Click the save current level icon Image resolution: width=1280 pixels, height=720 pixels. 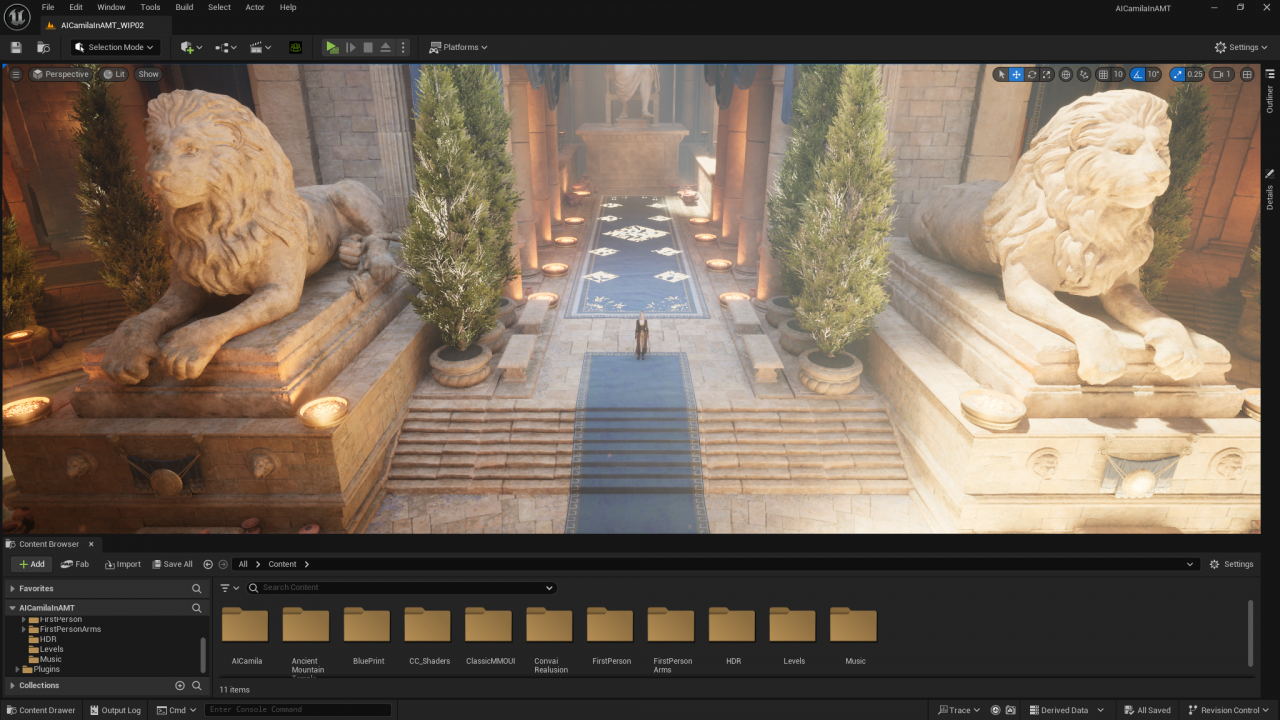pos(16,47)
